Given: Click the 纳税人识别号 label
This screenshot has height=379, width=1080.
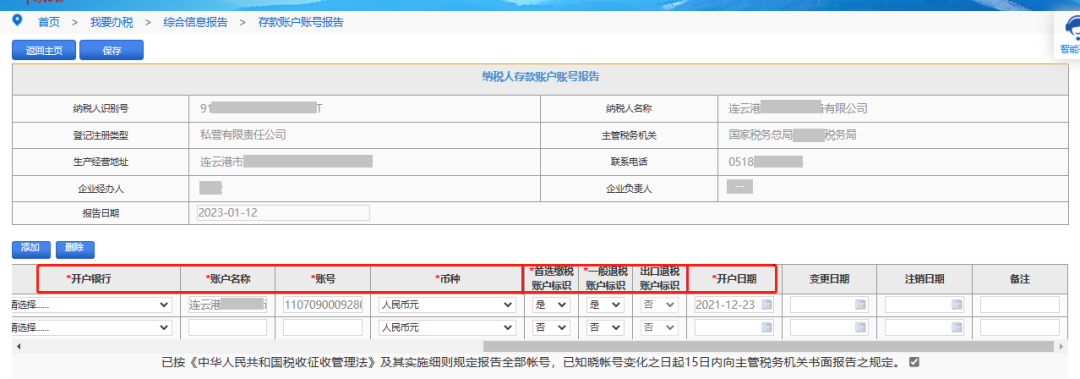Looking at the screenshot, I should click(x=101, y=108).
